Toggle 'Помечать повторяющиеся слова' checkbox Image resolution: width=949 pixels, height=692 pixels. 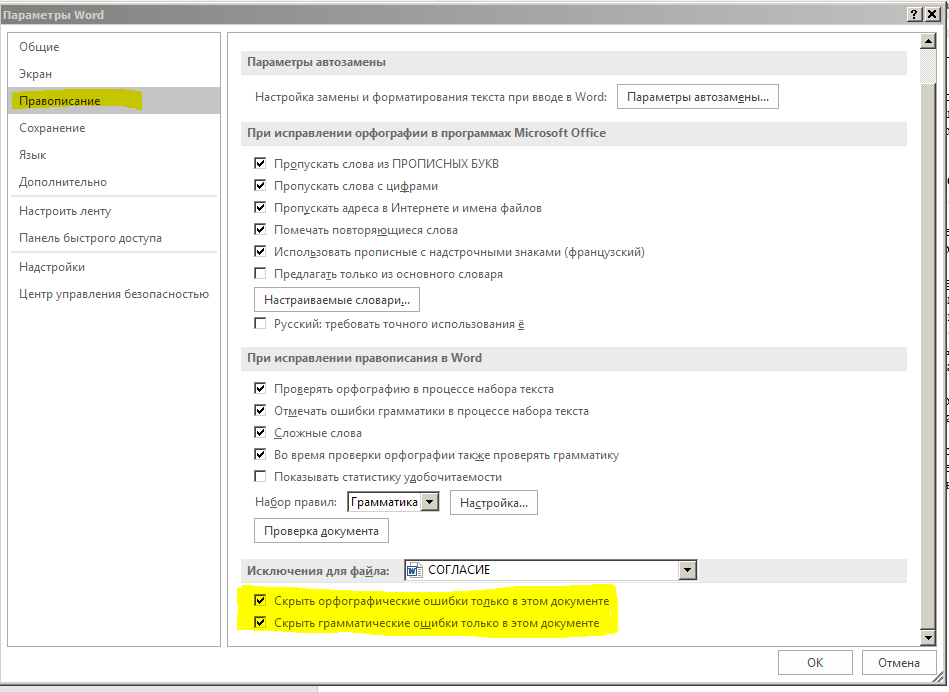260,230
